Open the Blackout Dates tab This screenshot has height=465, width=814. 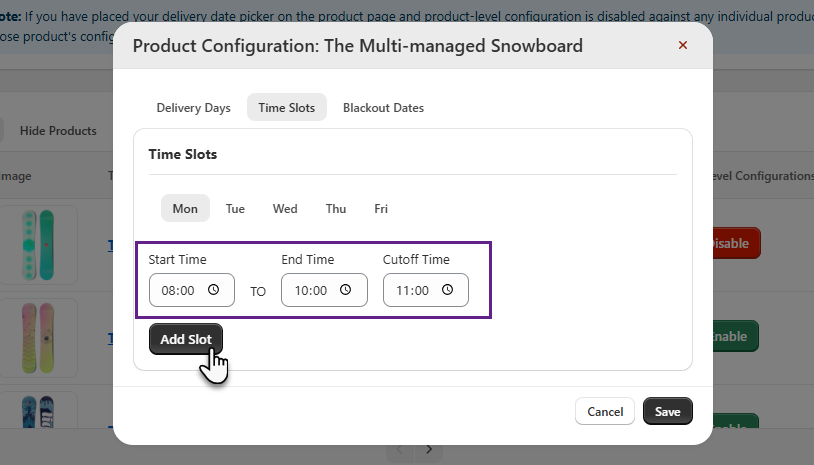tap(383, 108)
